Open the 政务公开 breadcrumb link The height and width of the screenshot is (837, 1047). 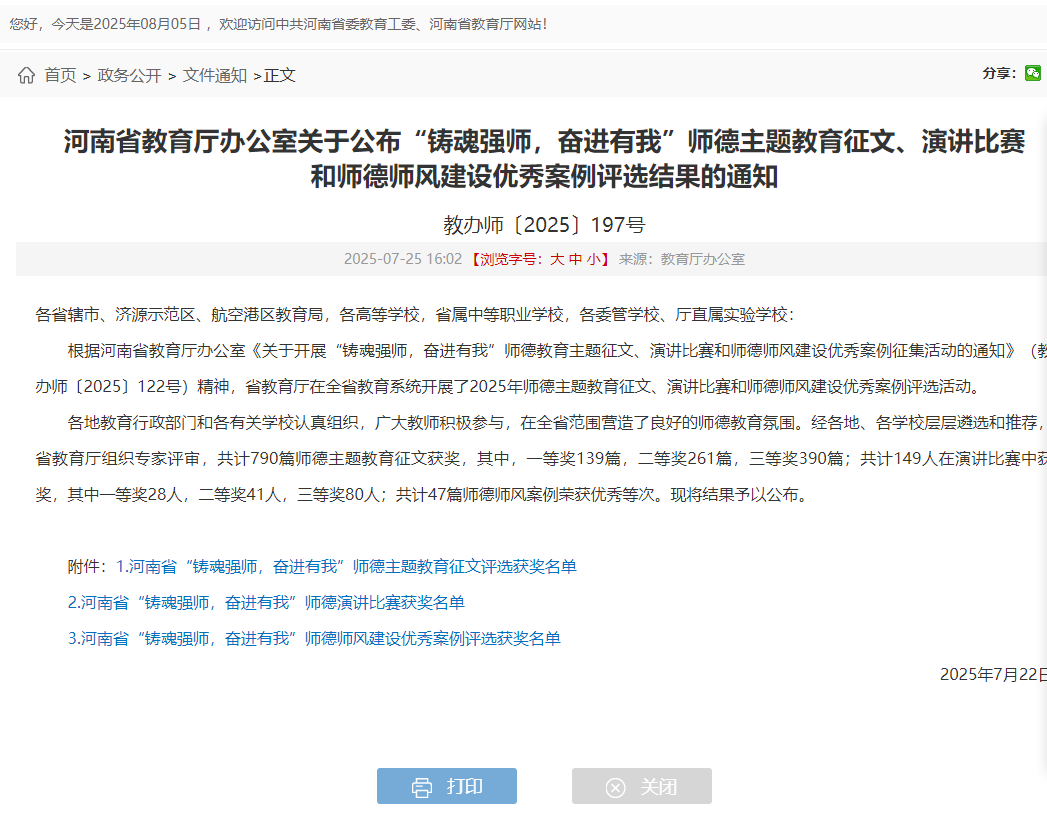(129, 75)
